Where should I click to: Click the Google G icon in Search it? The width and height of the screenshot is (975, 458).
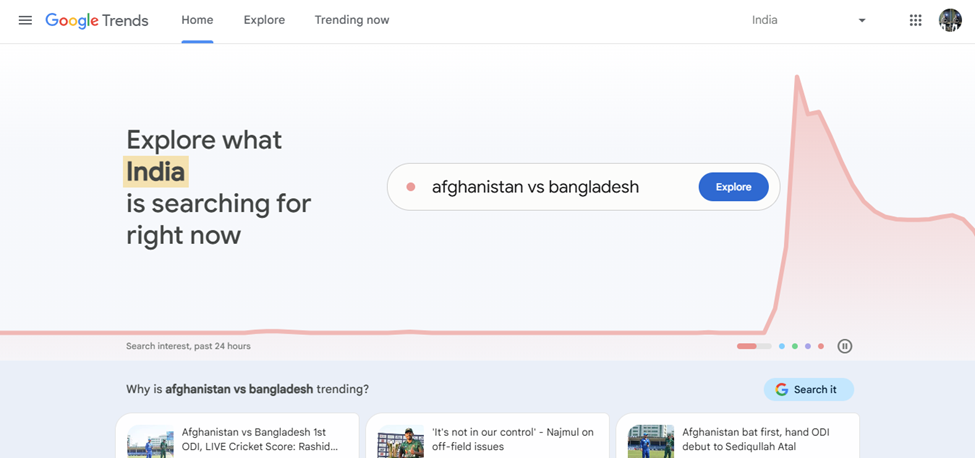coord(782,390)
